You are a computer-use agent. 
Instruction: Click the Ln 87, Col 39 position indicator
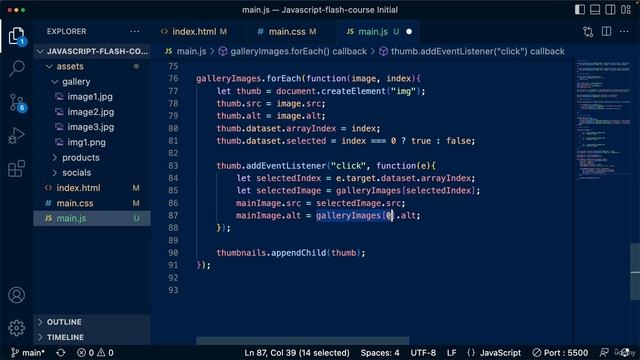click(297, 353)
